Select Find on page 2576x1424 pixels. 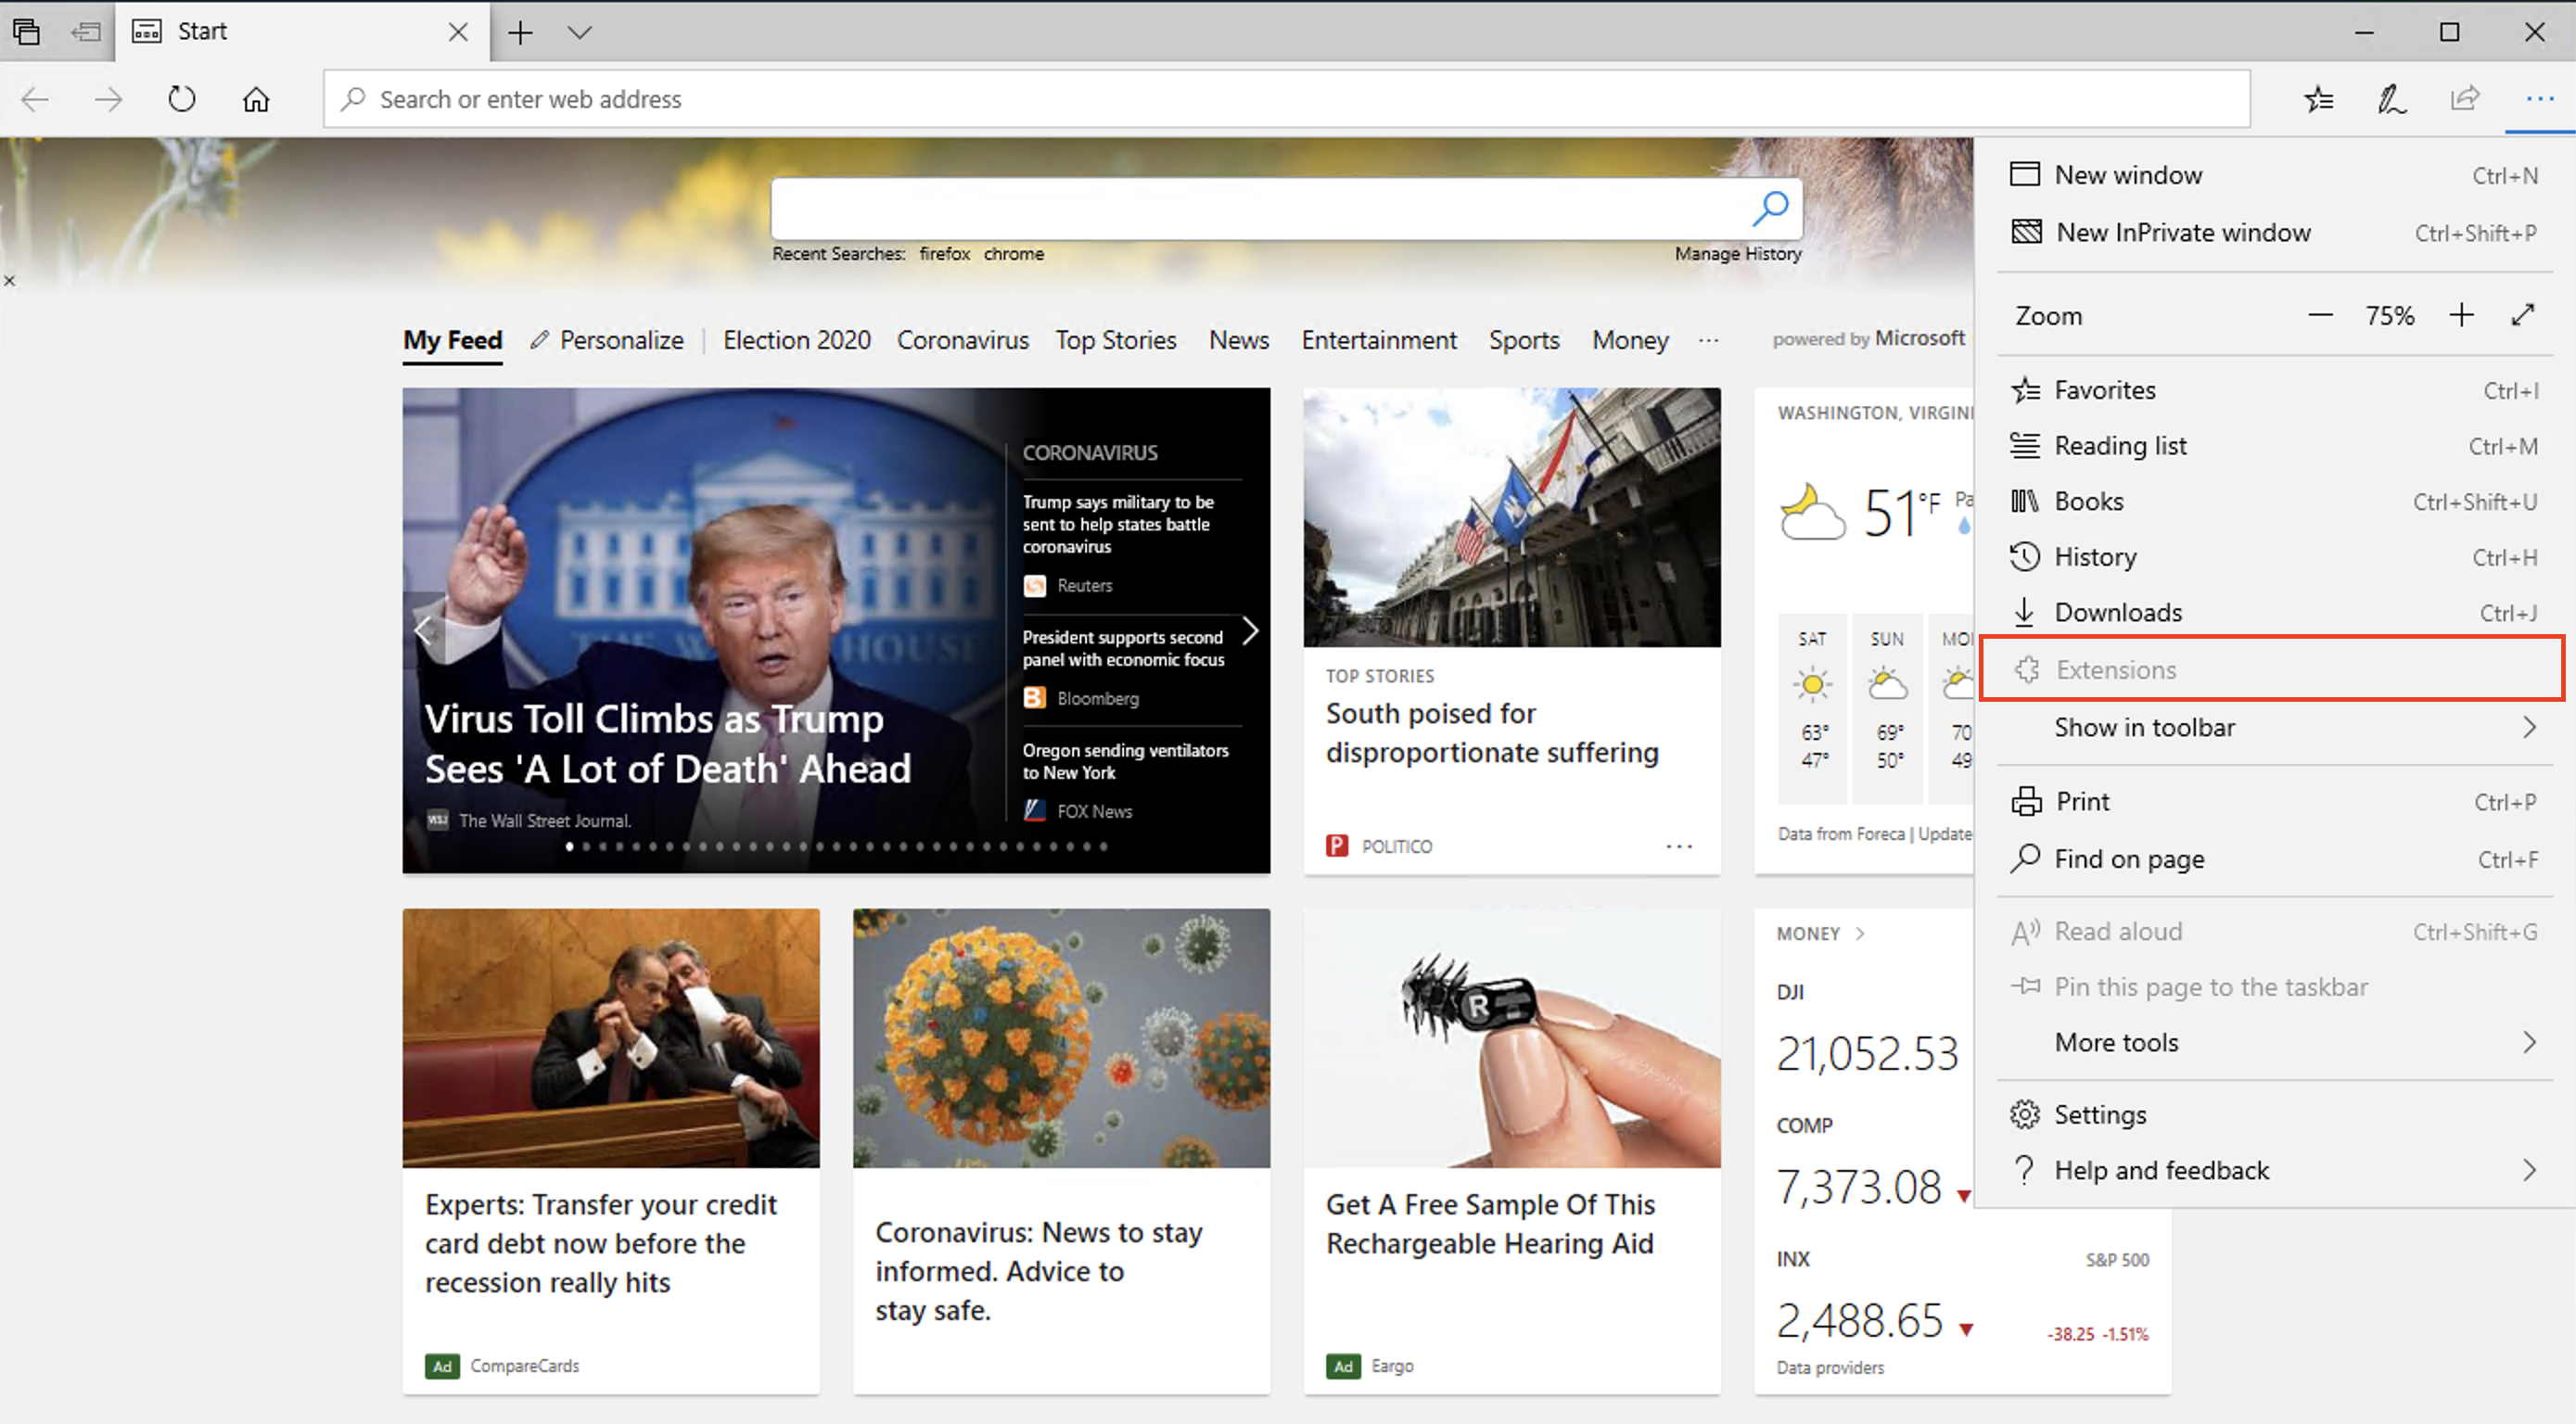point(2273,859)
